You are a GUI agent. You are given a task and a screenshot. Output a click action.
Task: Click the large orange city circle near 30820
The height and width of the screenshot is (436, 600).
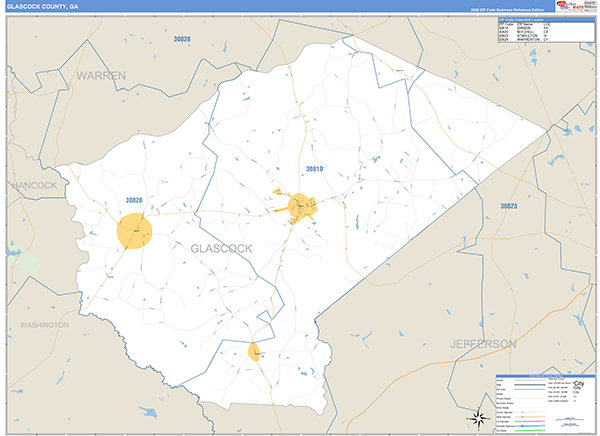click(x=134, y=230)
